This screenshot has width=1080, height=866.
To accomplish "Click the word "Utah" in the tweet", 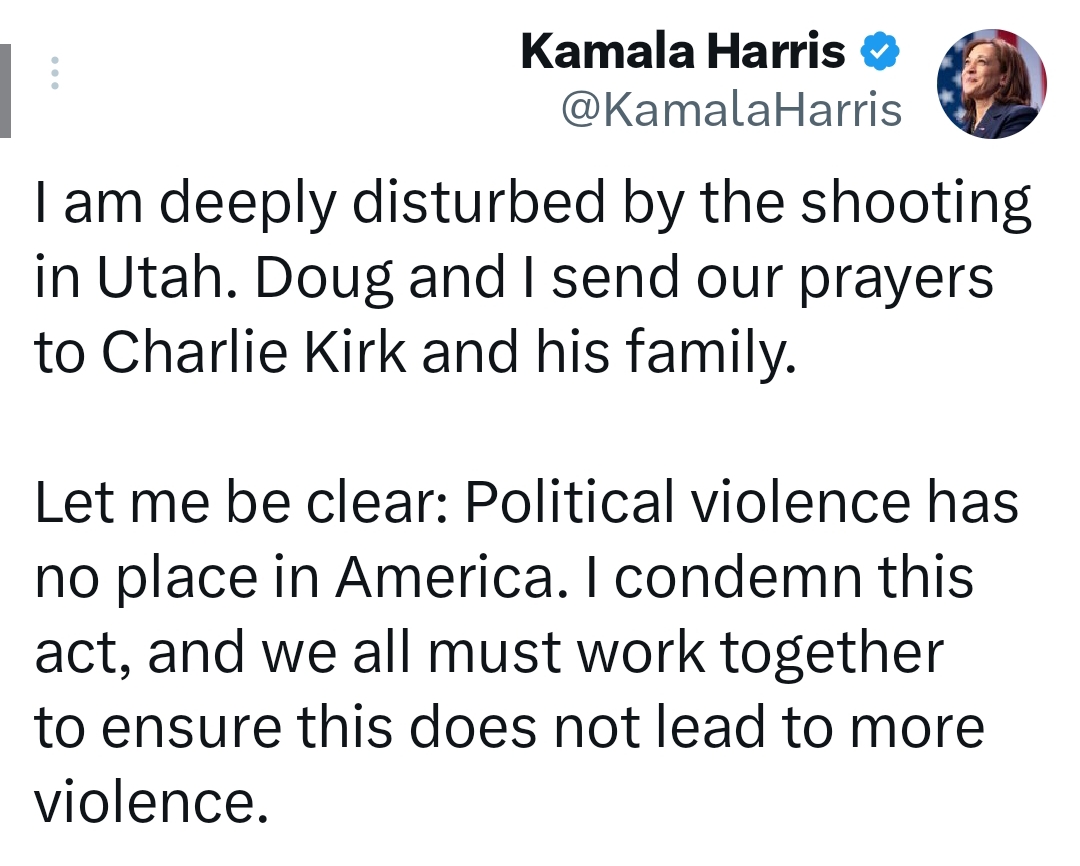I will (160, 277).
